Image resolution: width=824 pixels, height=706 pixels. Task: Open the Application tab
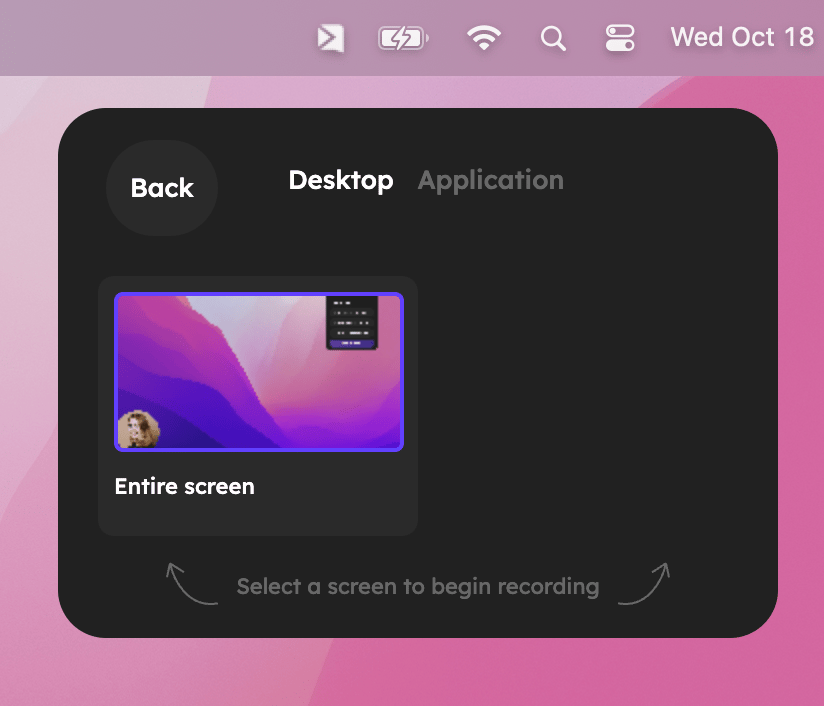click(x=490, y=180)
